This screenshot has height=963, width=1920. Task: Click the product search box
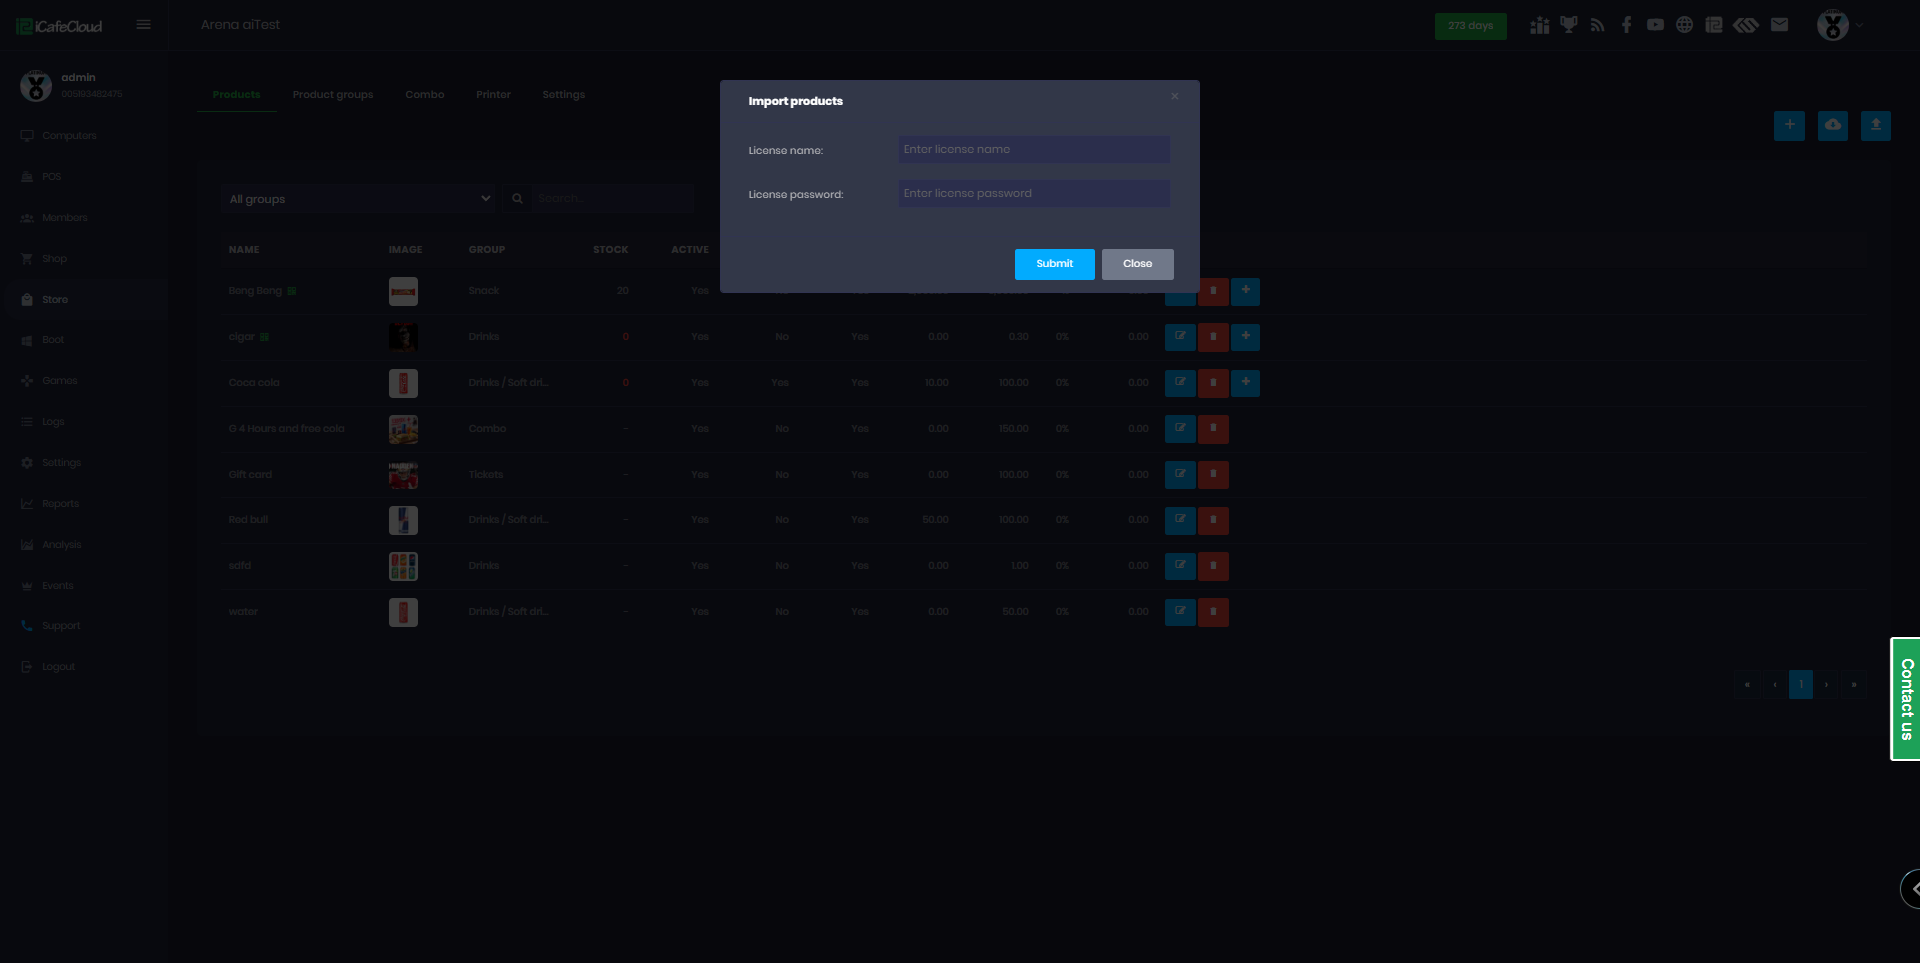tap(612, 199)
